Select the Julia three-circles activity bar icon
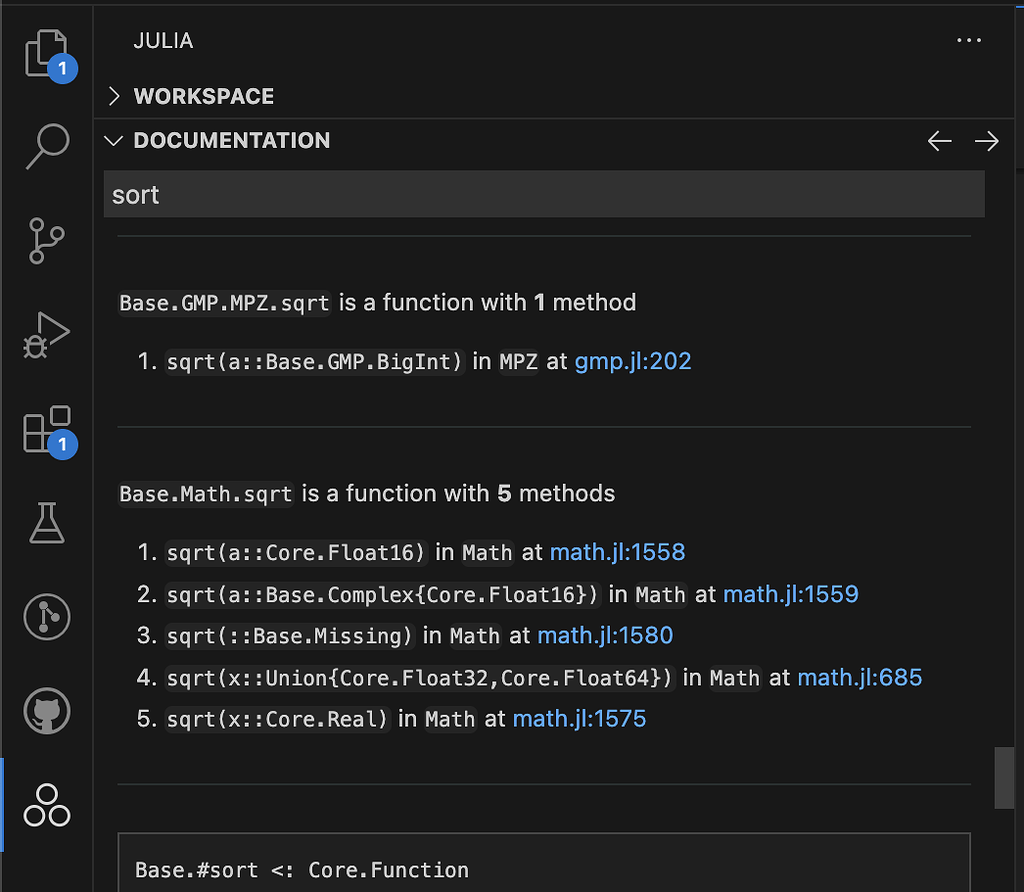Screen dimensions: 1024x892 (x=45, y=805)
